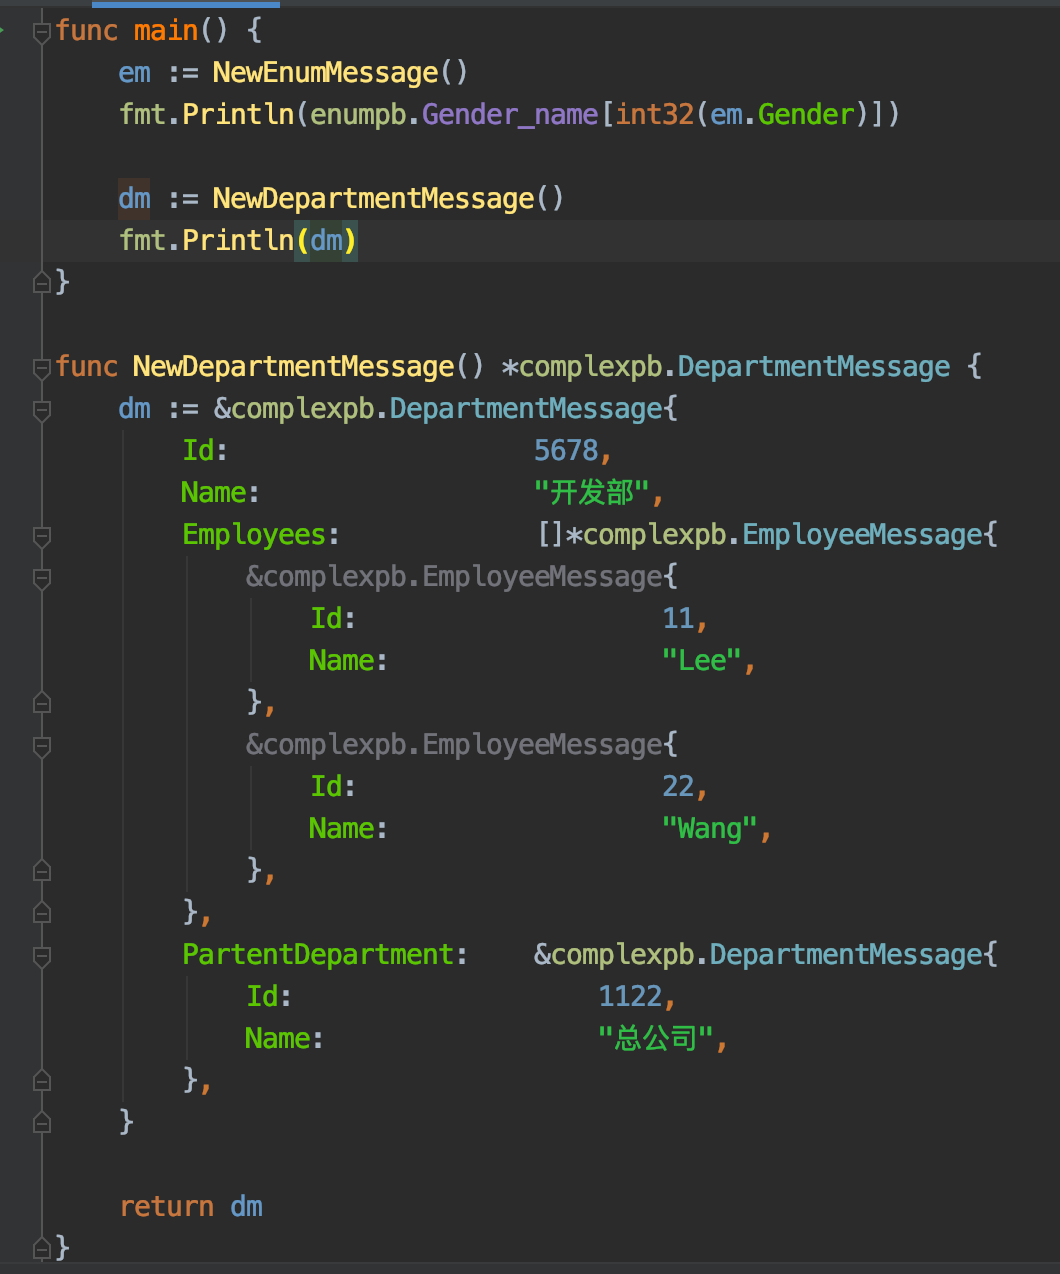
Task: Click fold end marker at the function's last brace
Action: [x=42, y=1248]
